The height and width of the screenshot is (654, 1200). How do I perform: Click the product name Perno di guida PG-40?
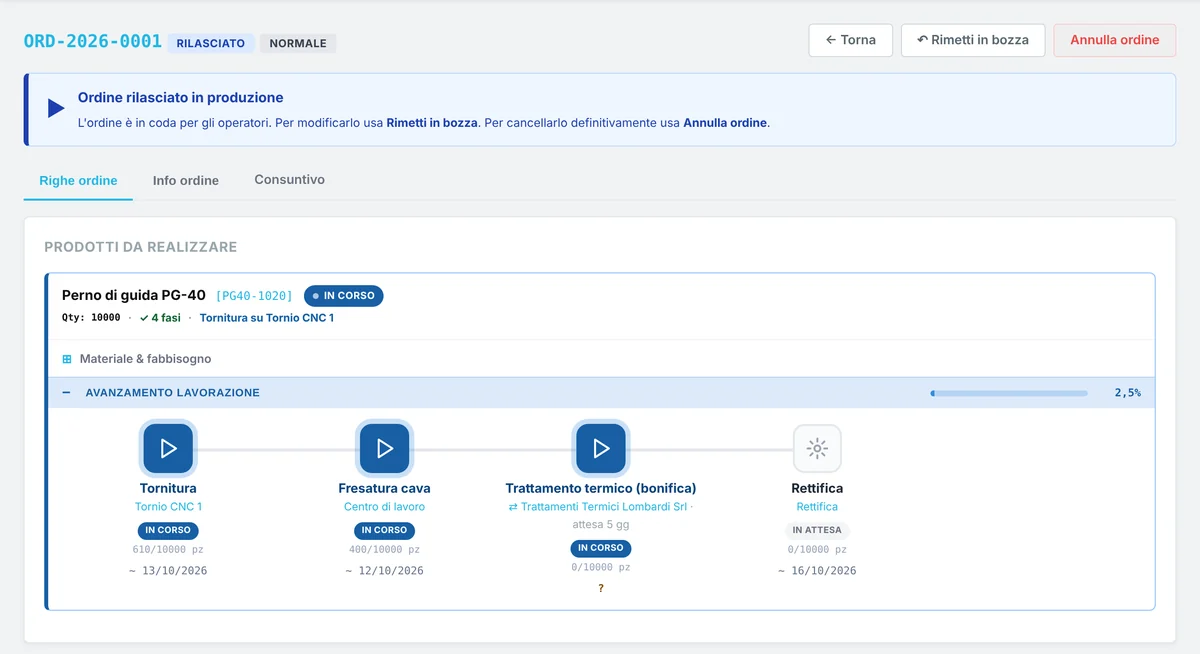[134, 295]
